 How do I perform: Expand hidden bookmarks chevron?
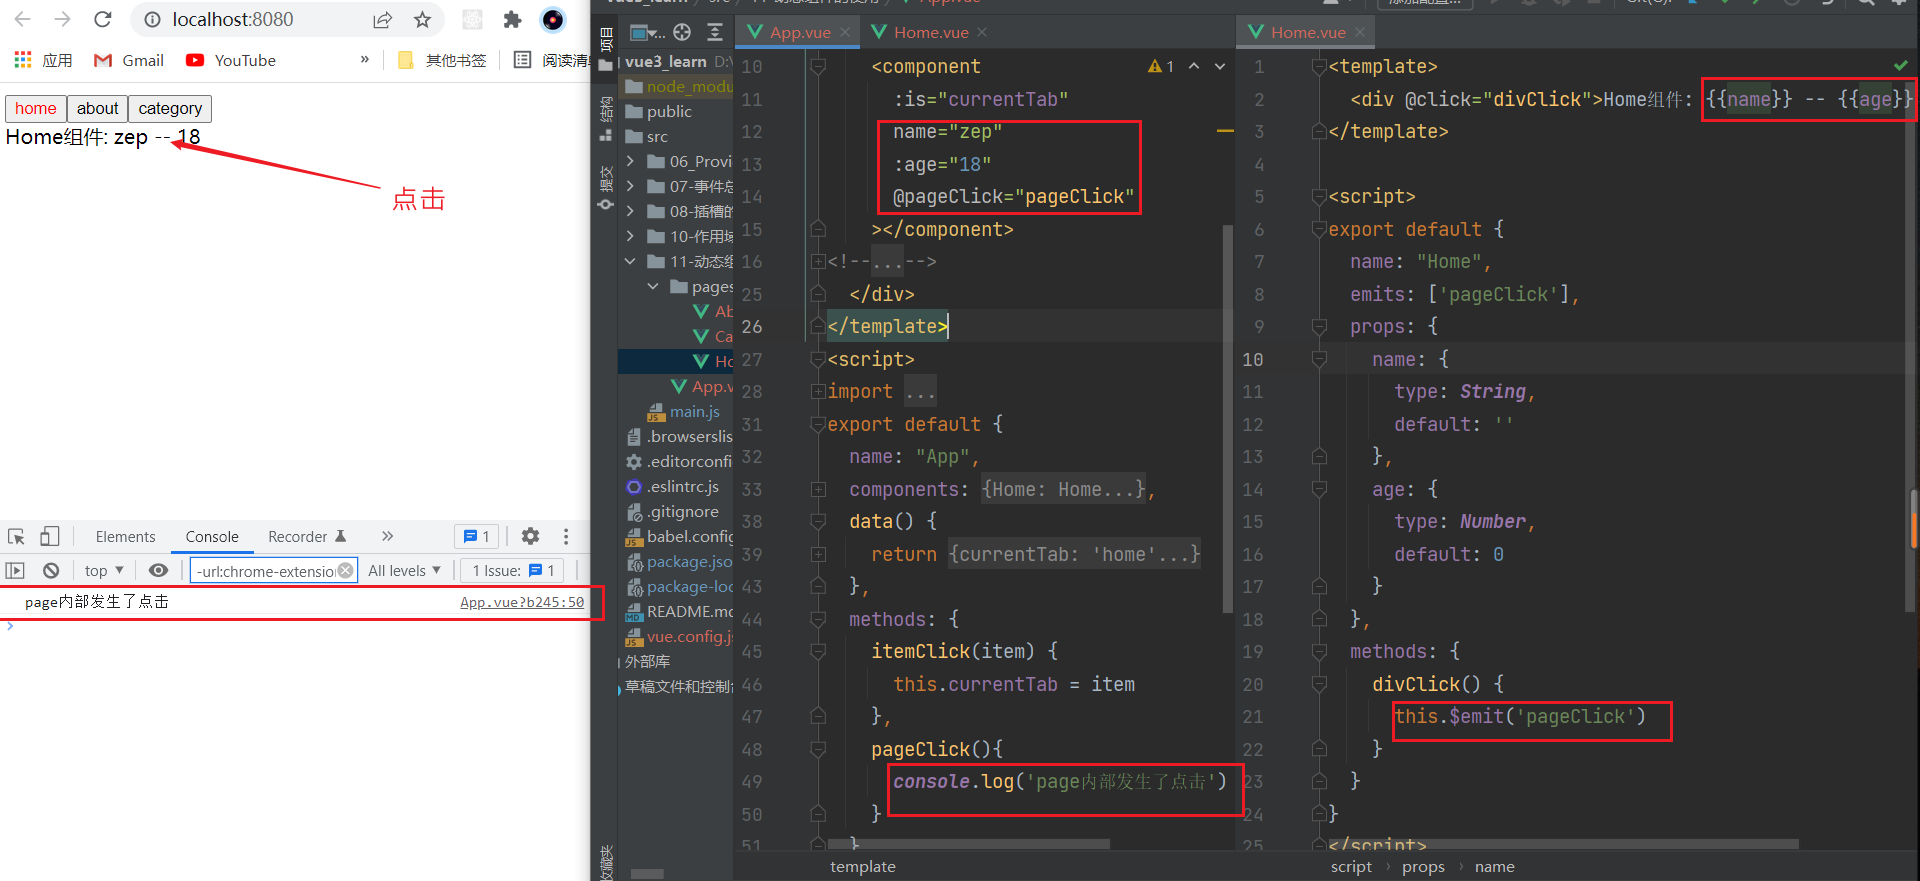[365, 60]
